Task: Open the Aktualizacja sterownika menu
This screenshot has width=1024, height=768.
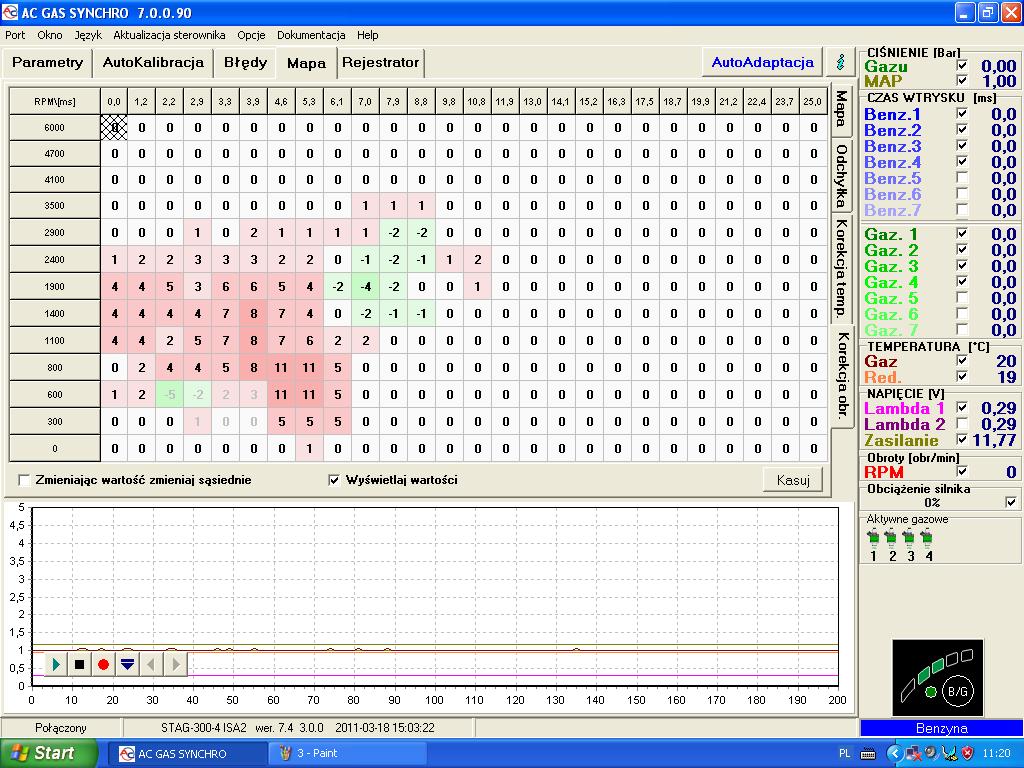Action: coord(169,35)
